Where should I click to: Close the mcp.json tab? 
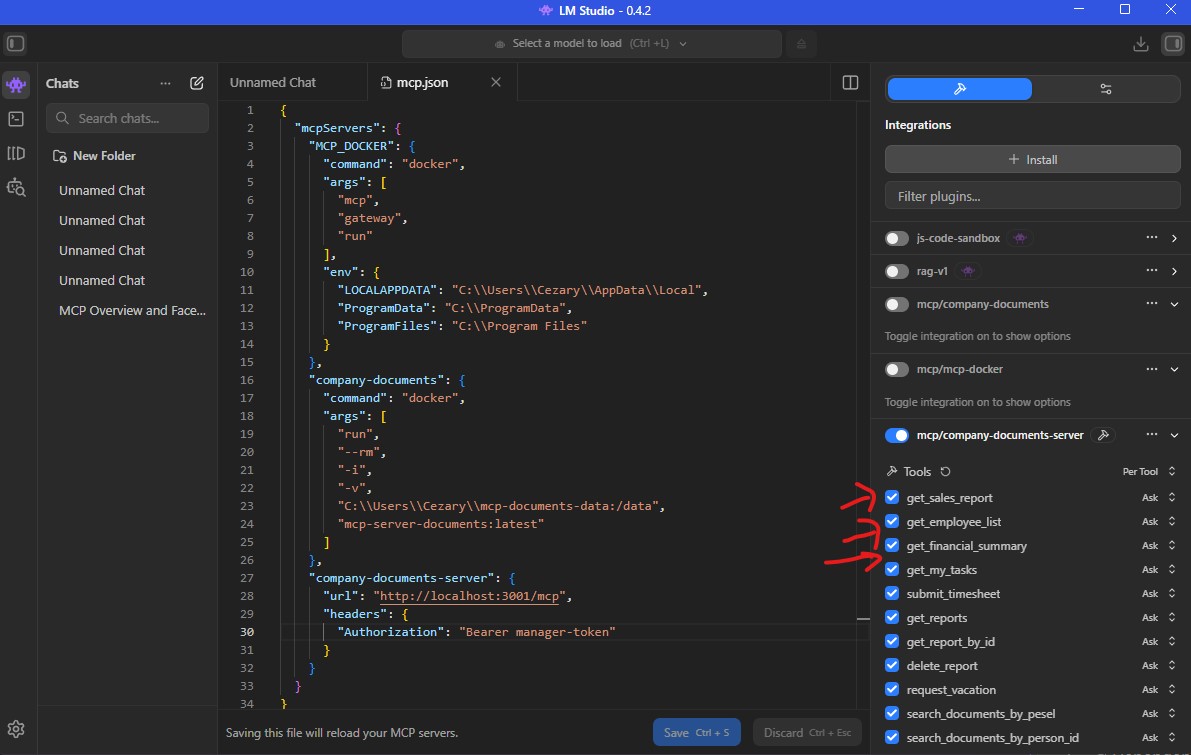pyautogui.click(x=496, y=82)
